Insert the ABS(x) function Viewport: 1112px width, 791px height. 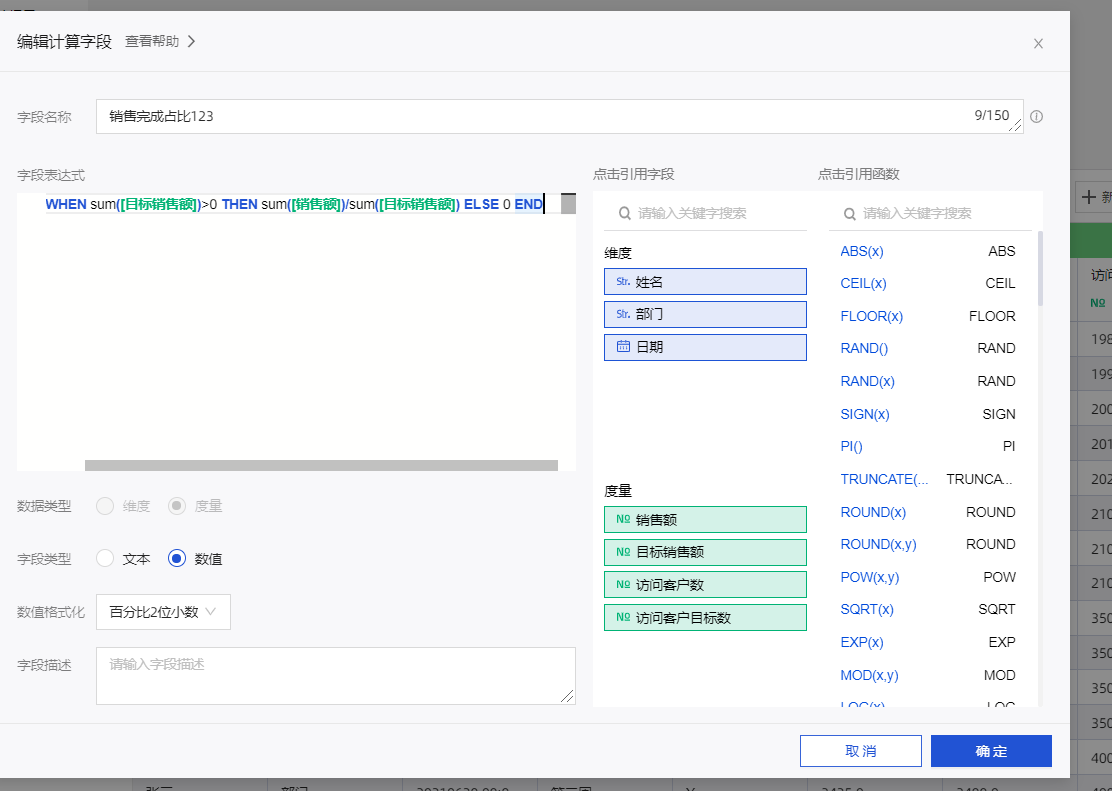pyautogui.click(x=862, y=251)
